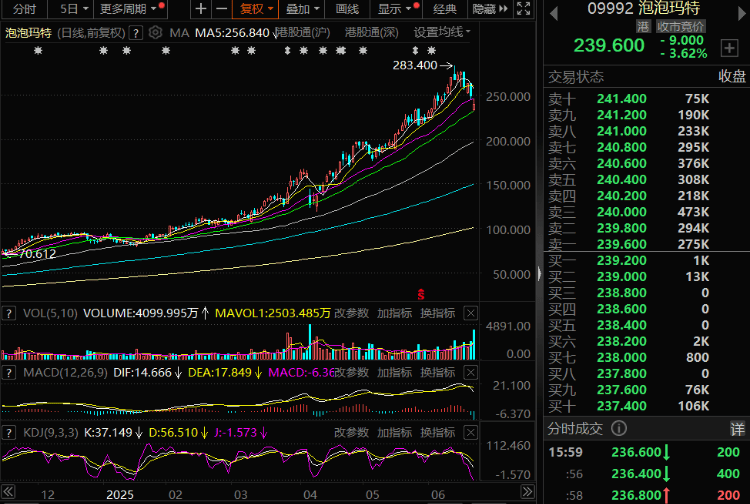
Task: Click 改参数 in KDJ panel
Action: (x=351, y=433)
